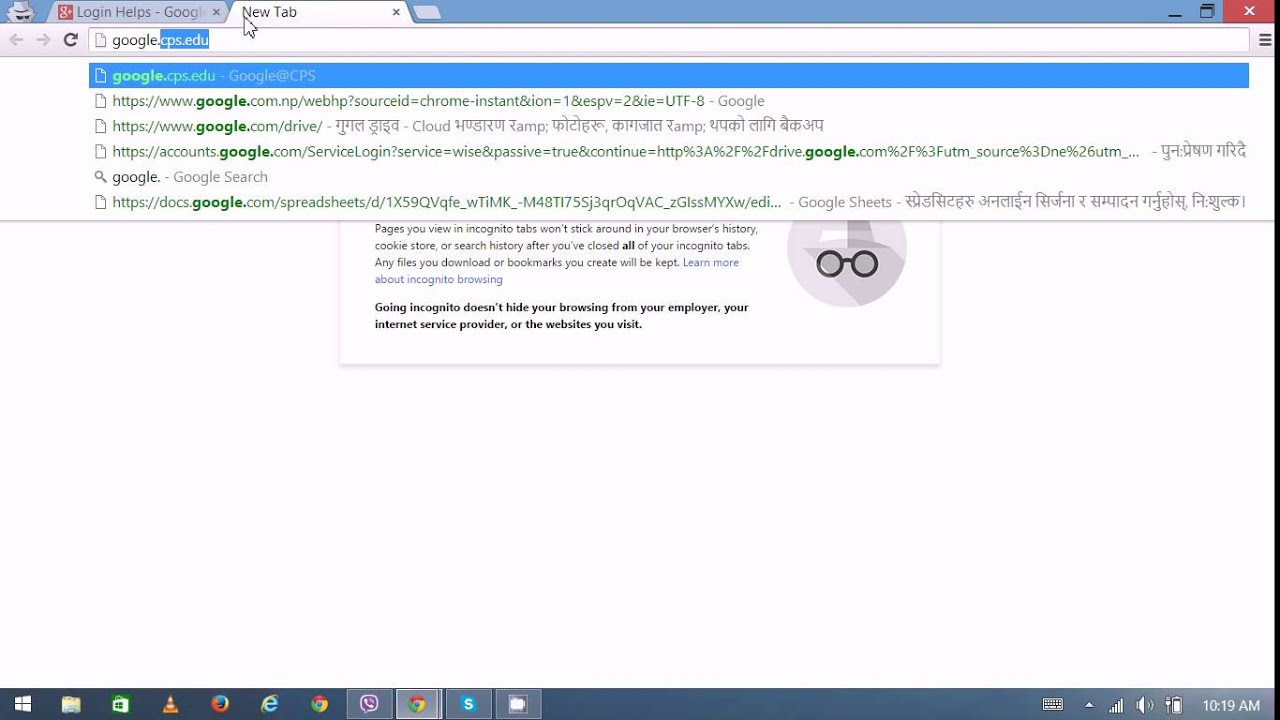
Task: Open the Chrome hamburger menu
Action: (x=1266, y=40)
